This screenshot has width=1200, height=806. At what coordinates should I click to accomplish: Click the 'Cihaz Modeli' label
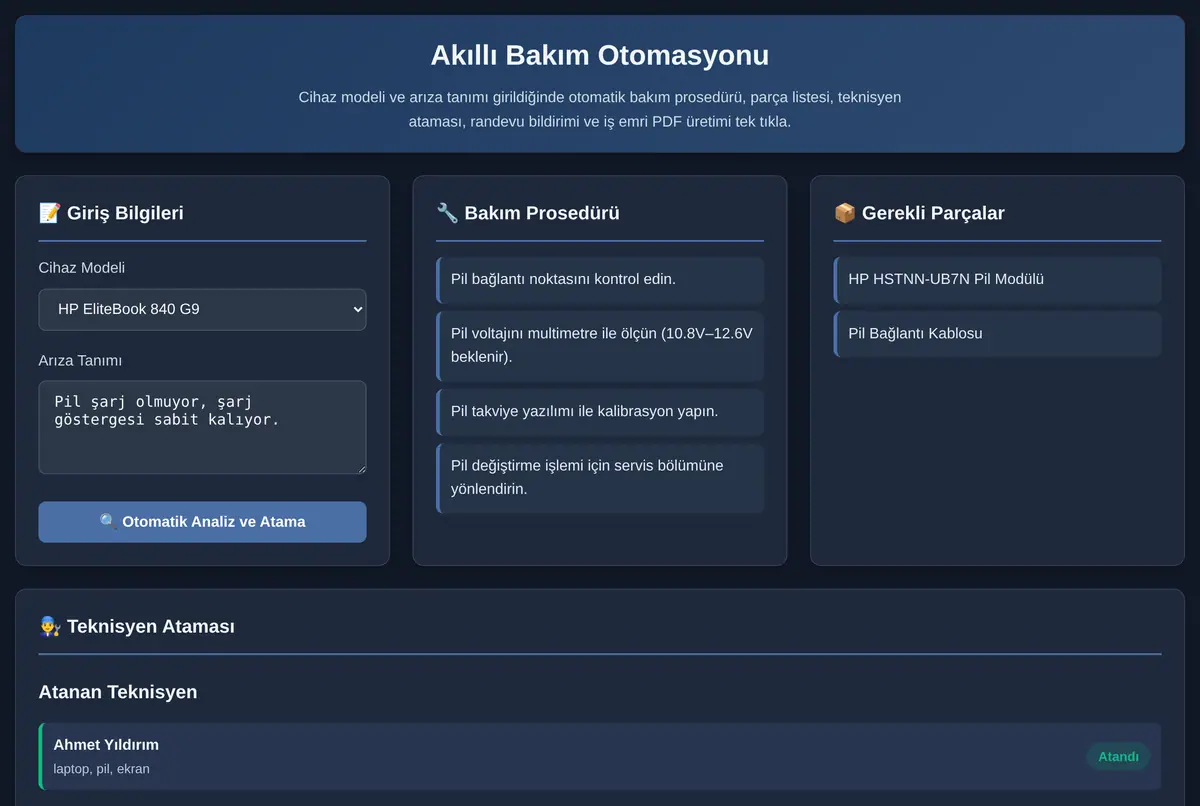82,268
